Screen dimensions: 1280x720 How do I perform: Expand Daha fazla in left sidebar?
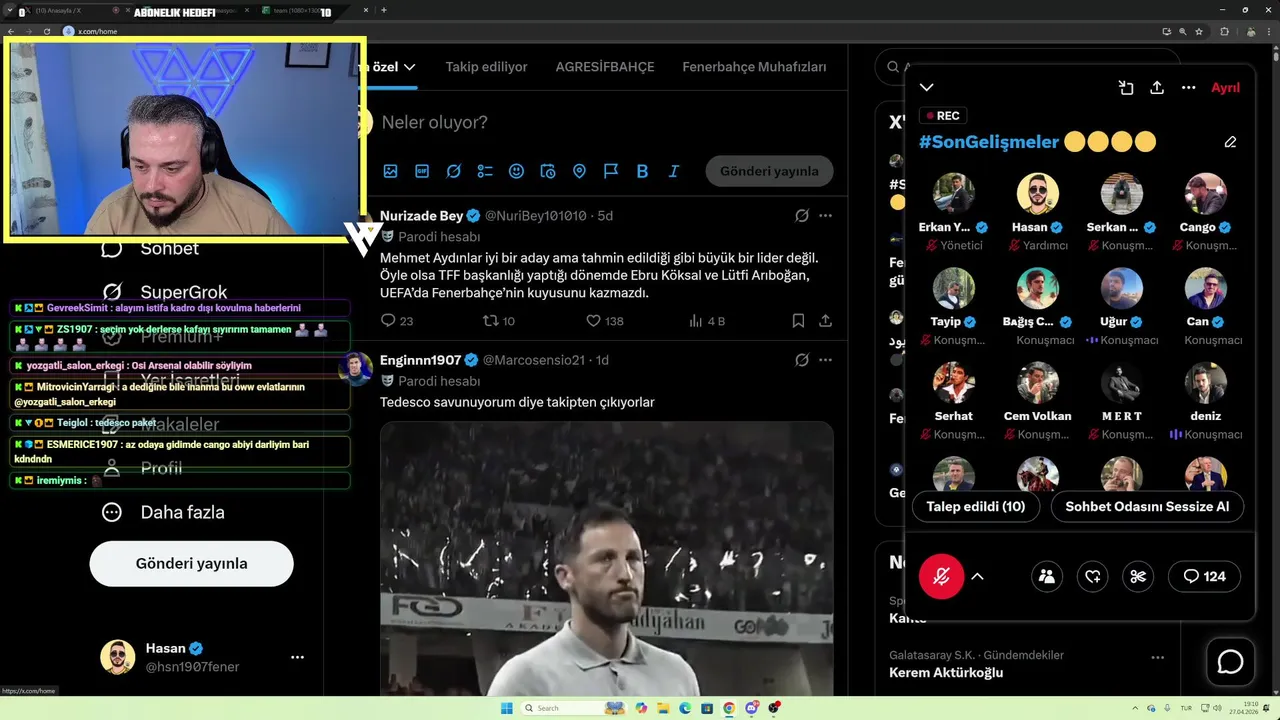(x=163, y=512)
